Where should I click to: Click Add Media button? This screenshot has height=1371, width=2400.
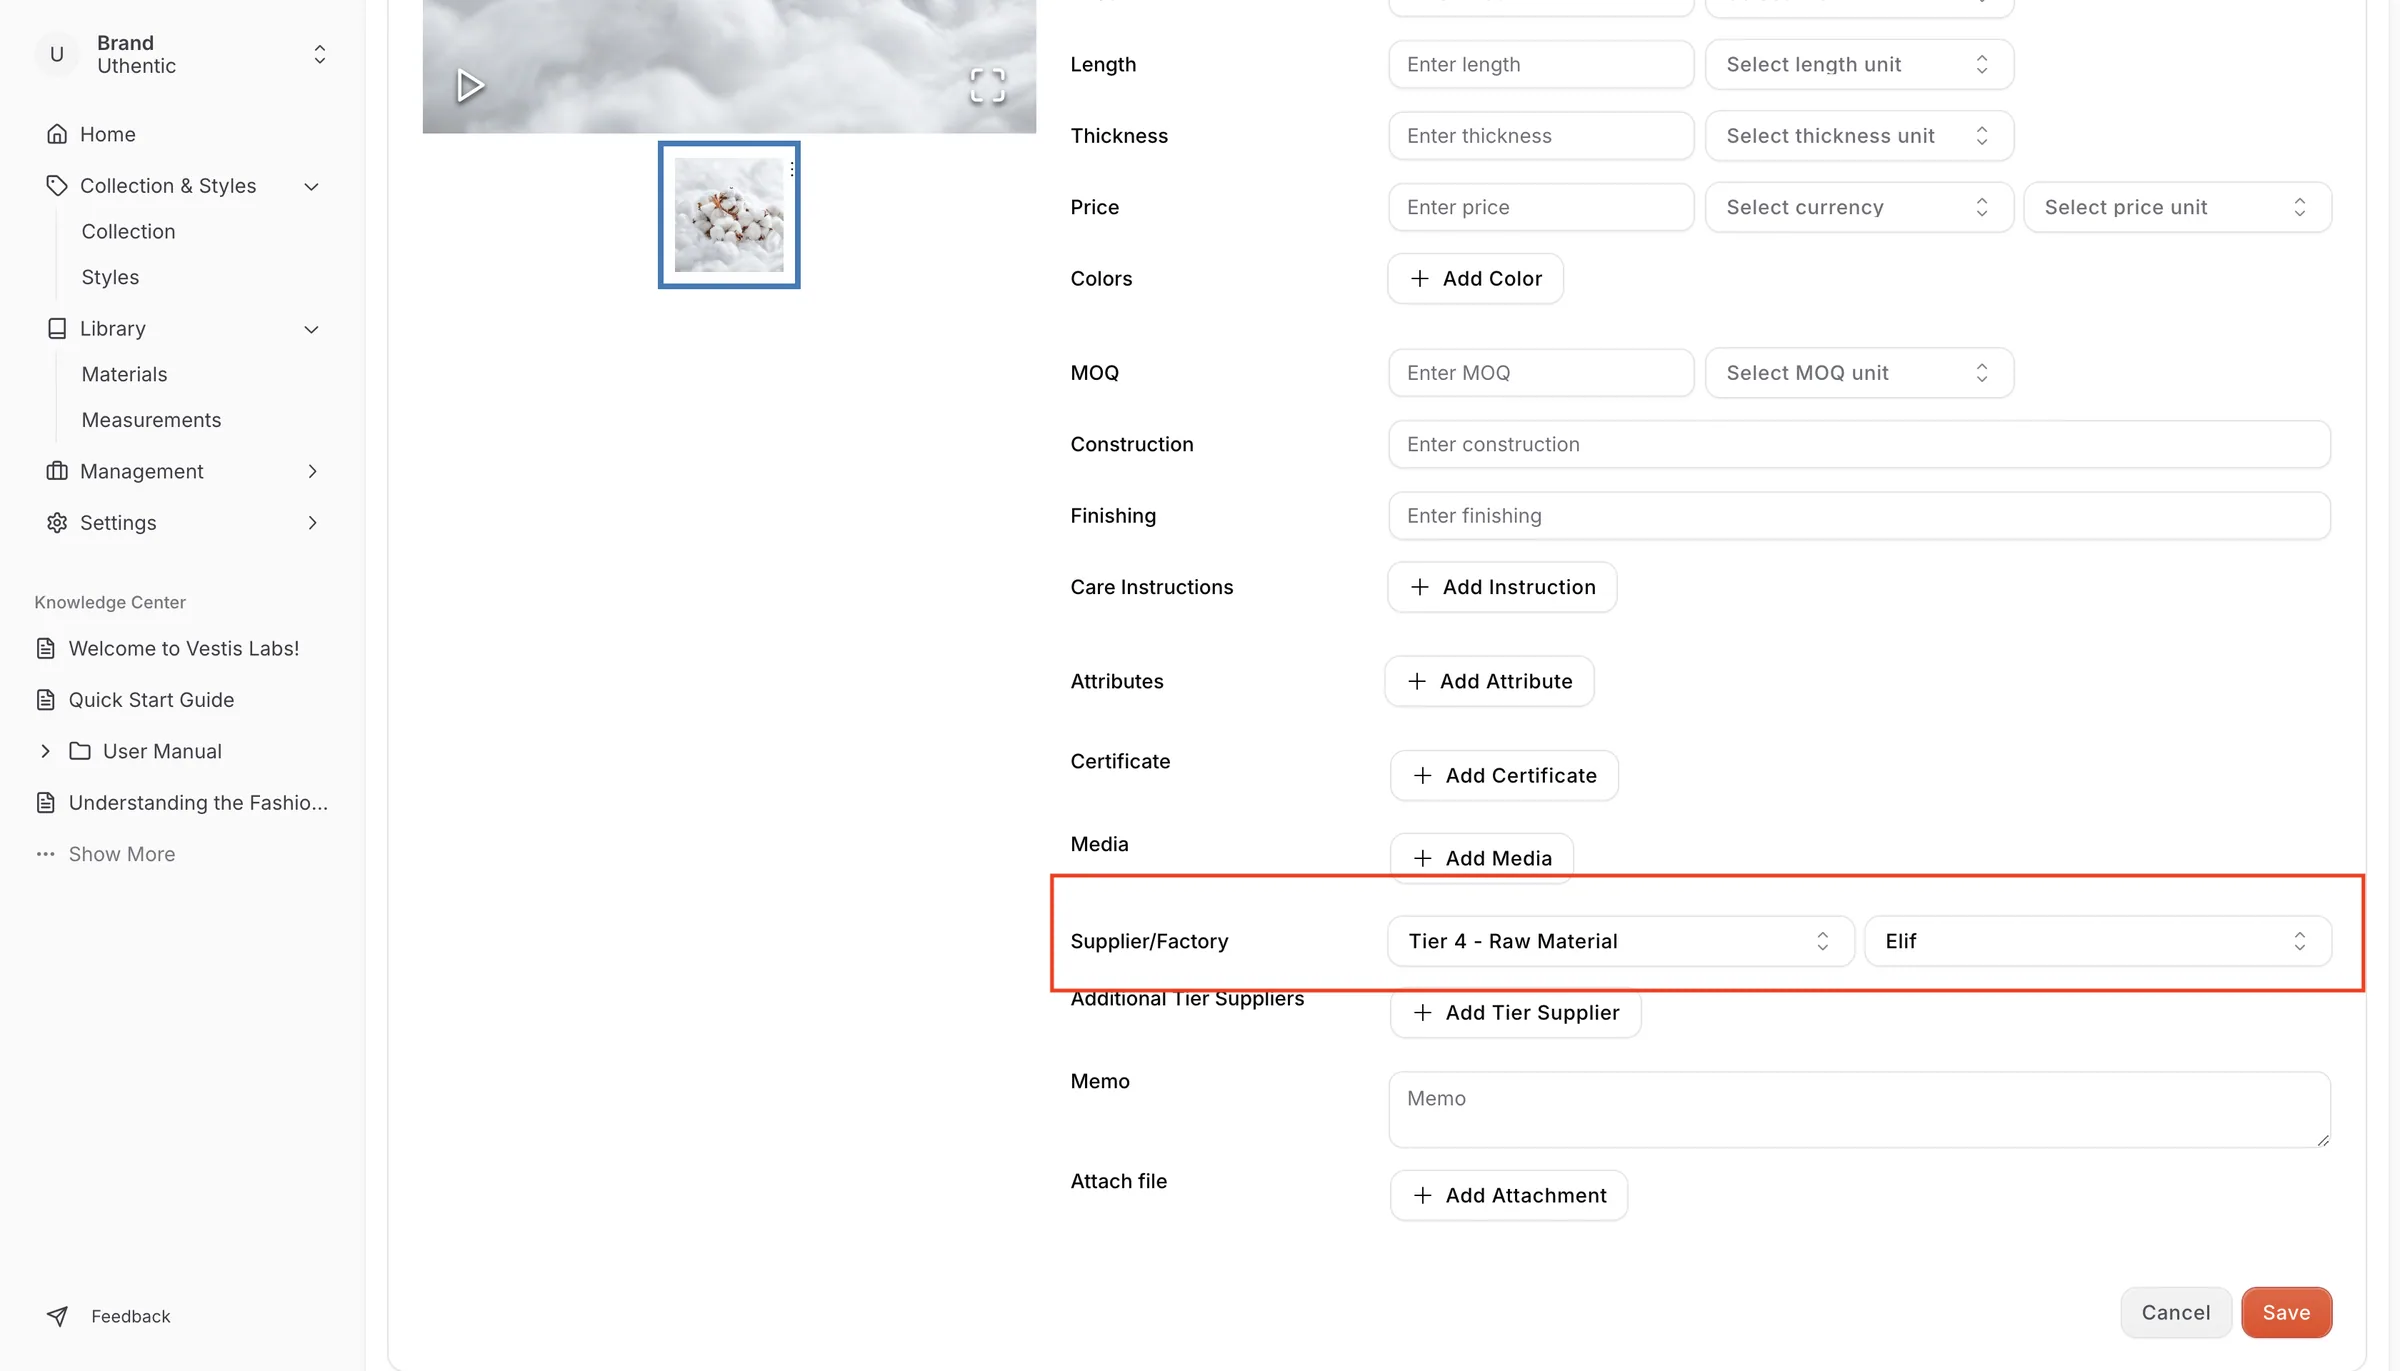pos(1481,858)
